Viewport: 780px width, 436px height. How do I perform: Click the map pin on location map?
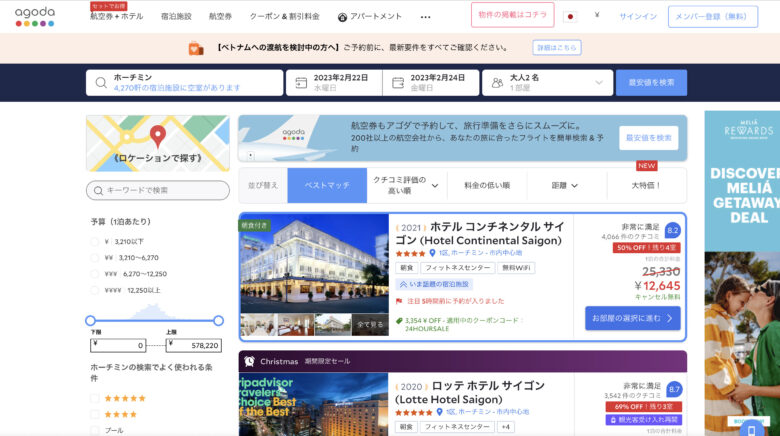(x=158, y=136)
